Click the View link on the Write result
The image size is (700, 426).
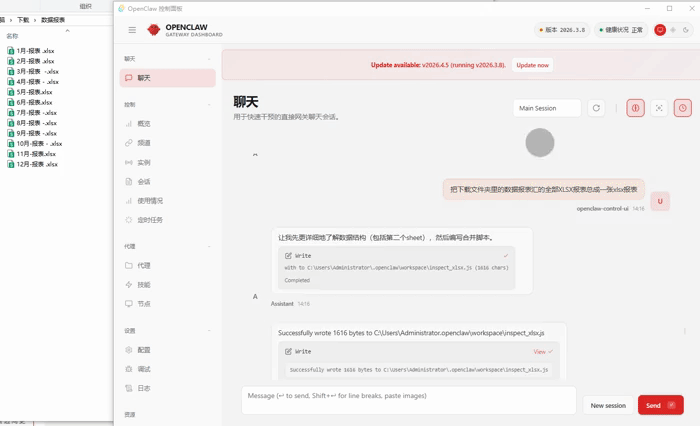tap(543, 352)
